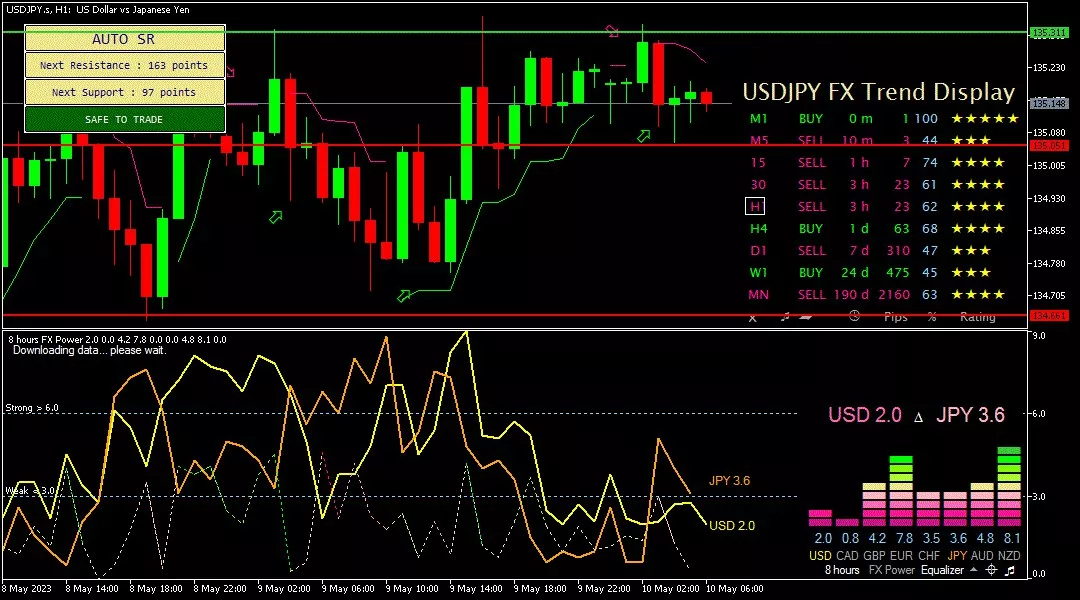The image size is (1080, 600).
Task: Switch to the MN timeframe label
Action: coord(758,295)
